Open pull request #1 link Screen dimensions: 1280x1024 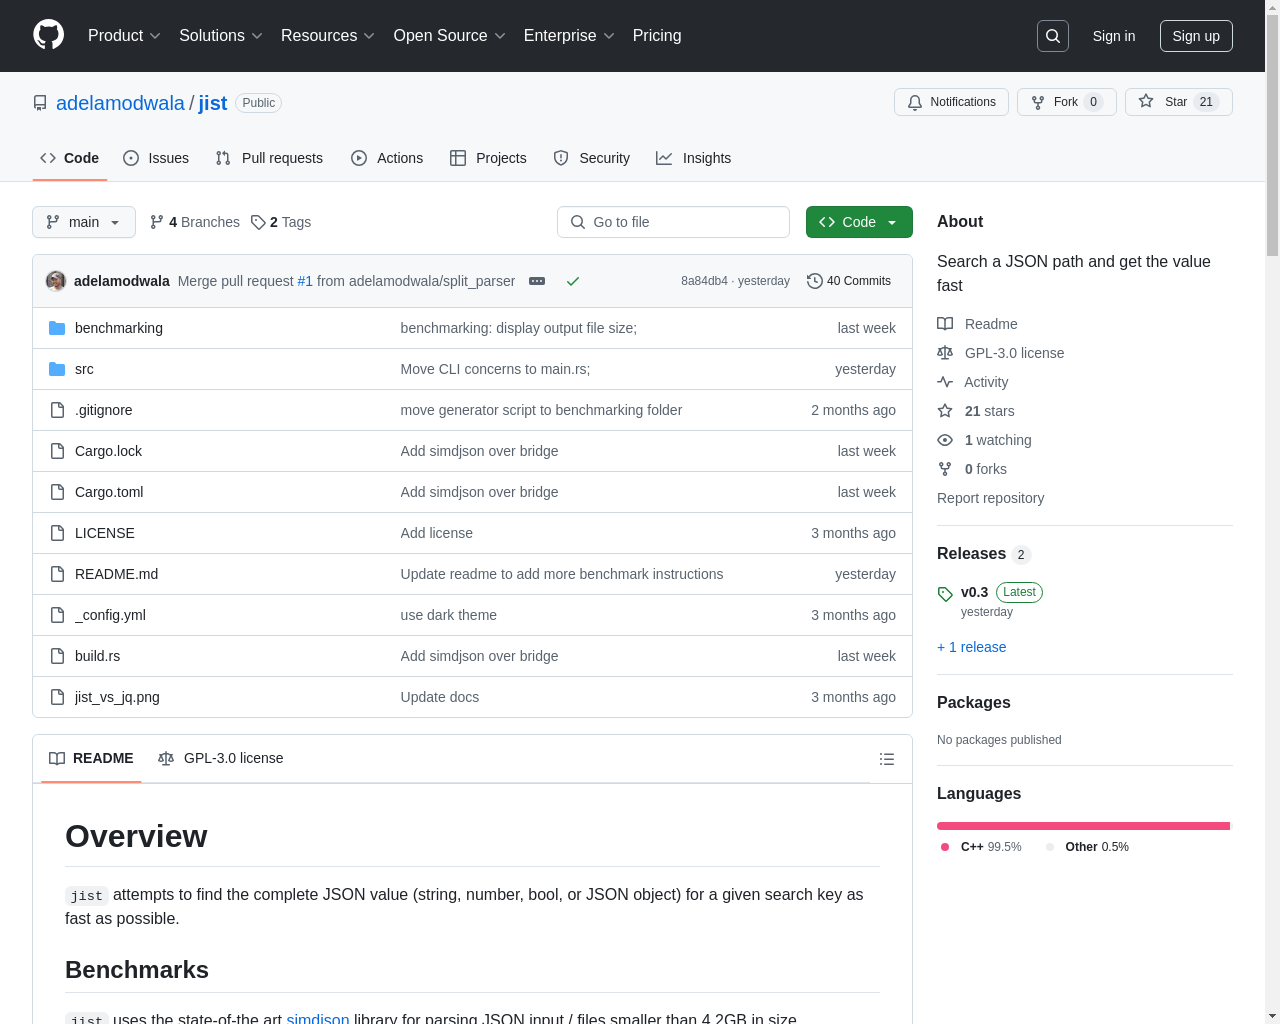[305, 281]
